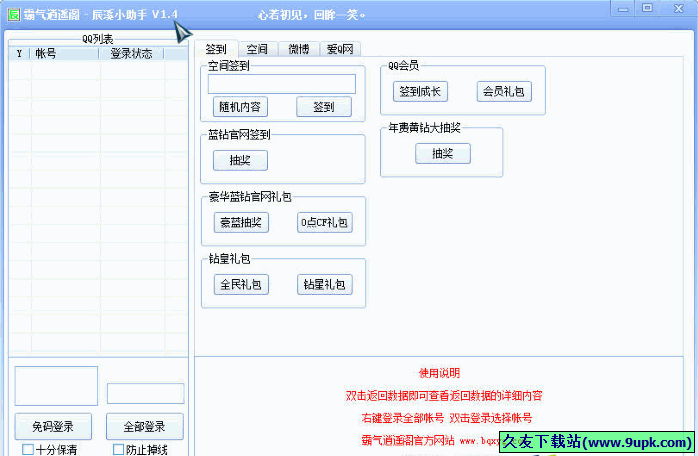Click 抽奖 button in 年费黄钻大抽奖 group
This screenshot has height=456, width=698.
[443, 154]
